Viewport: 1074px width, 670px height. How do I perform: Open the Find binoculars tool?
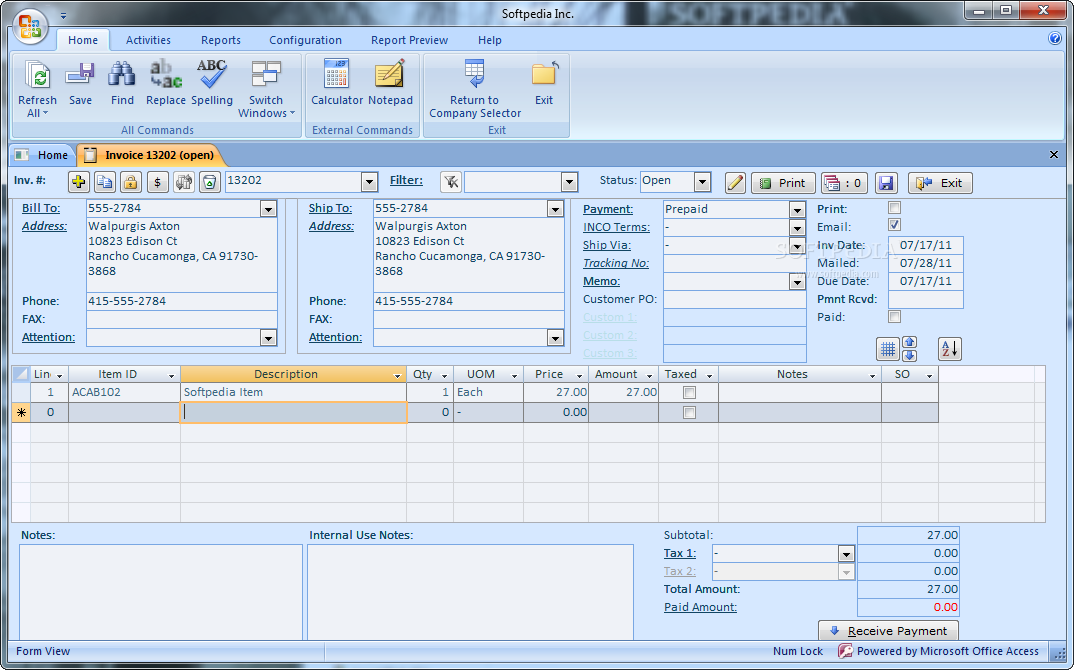click(x=122, y=74)
